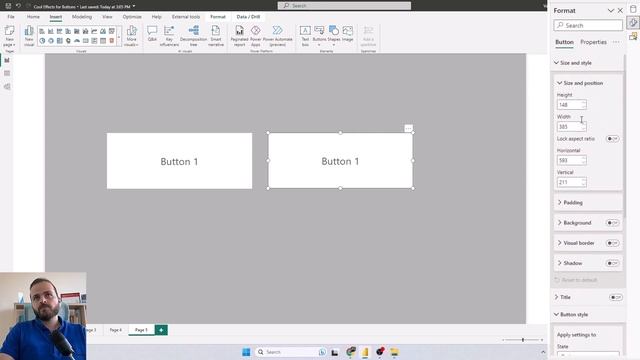Screen dimensions: 640x360
Task: Toggle the Visual border setting
Action: (612, 243)
